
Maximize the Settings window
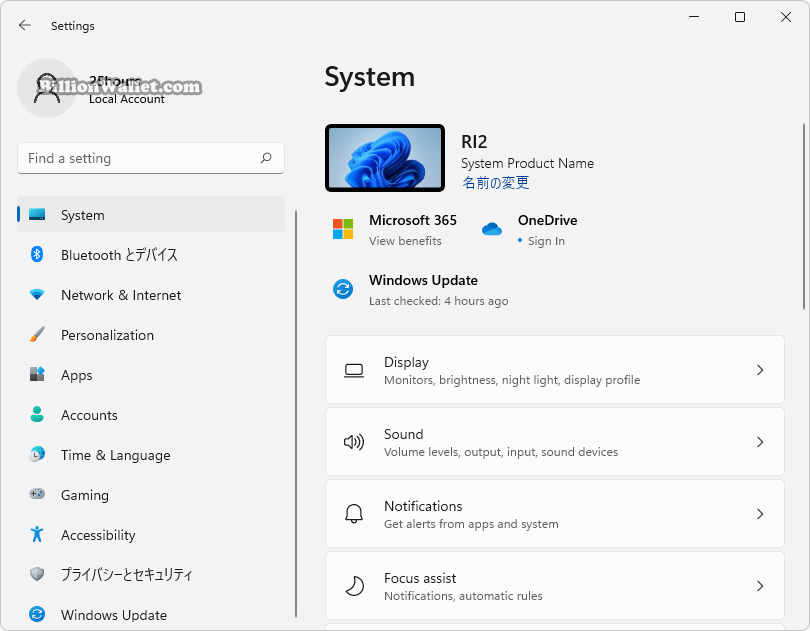[x=740, y=17]
